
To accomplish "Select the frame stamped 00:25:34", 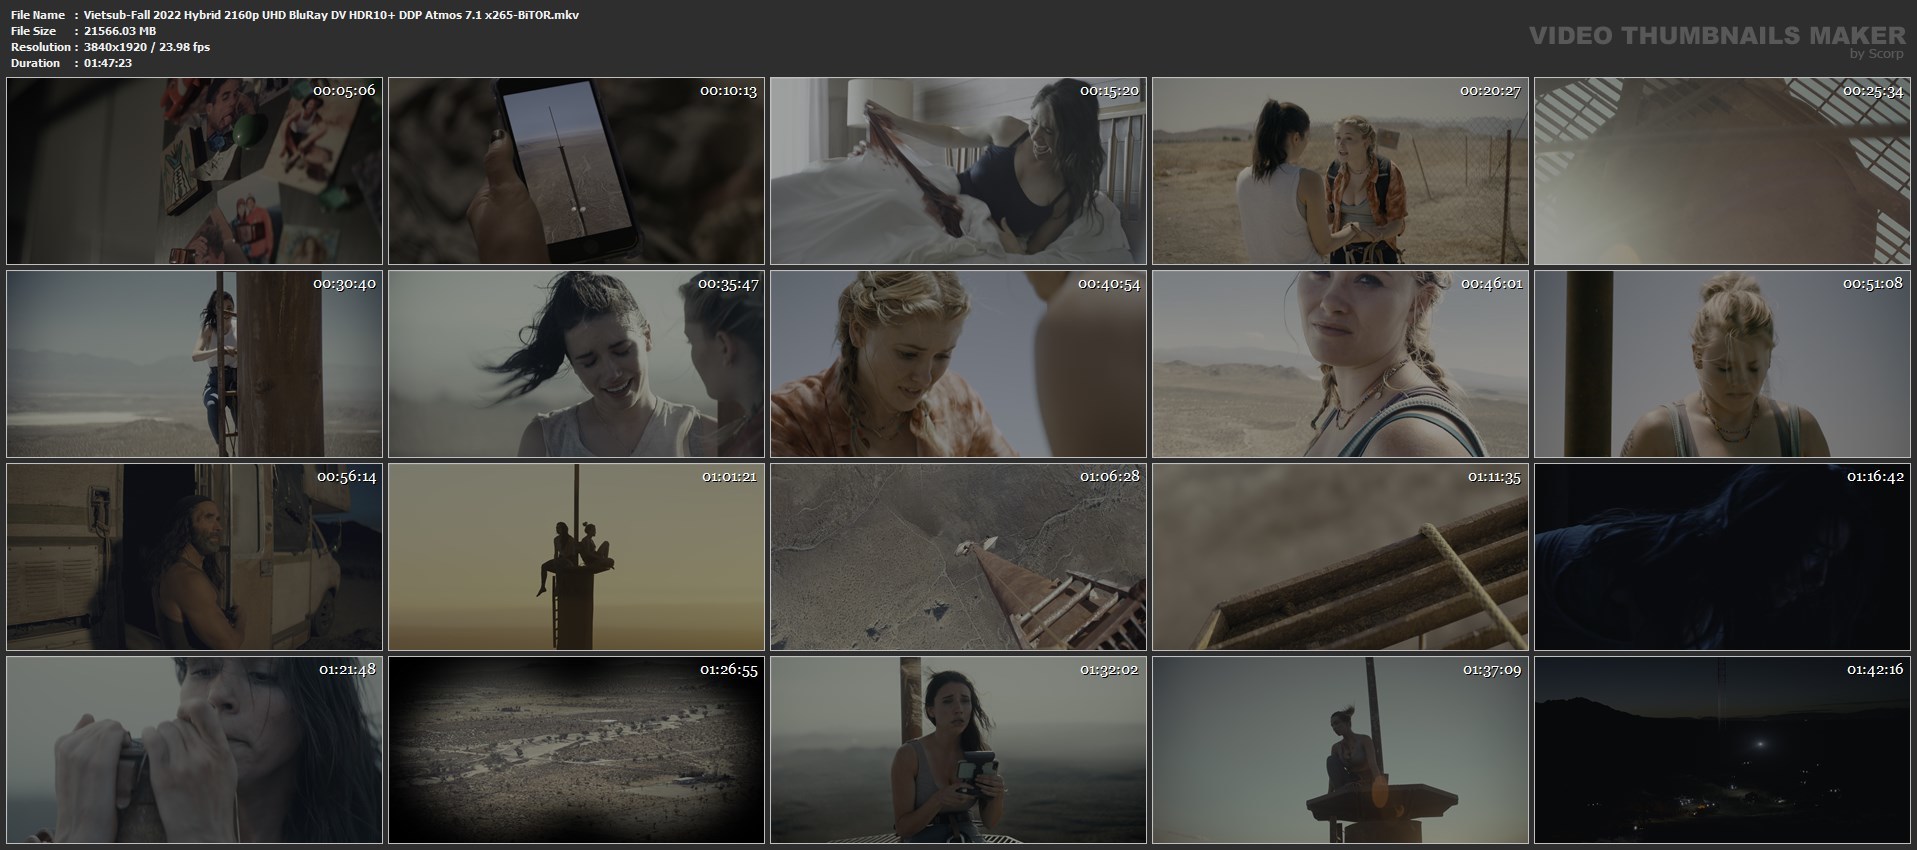I will tap(1722, 171).
